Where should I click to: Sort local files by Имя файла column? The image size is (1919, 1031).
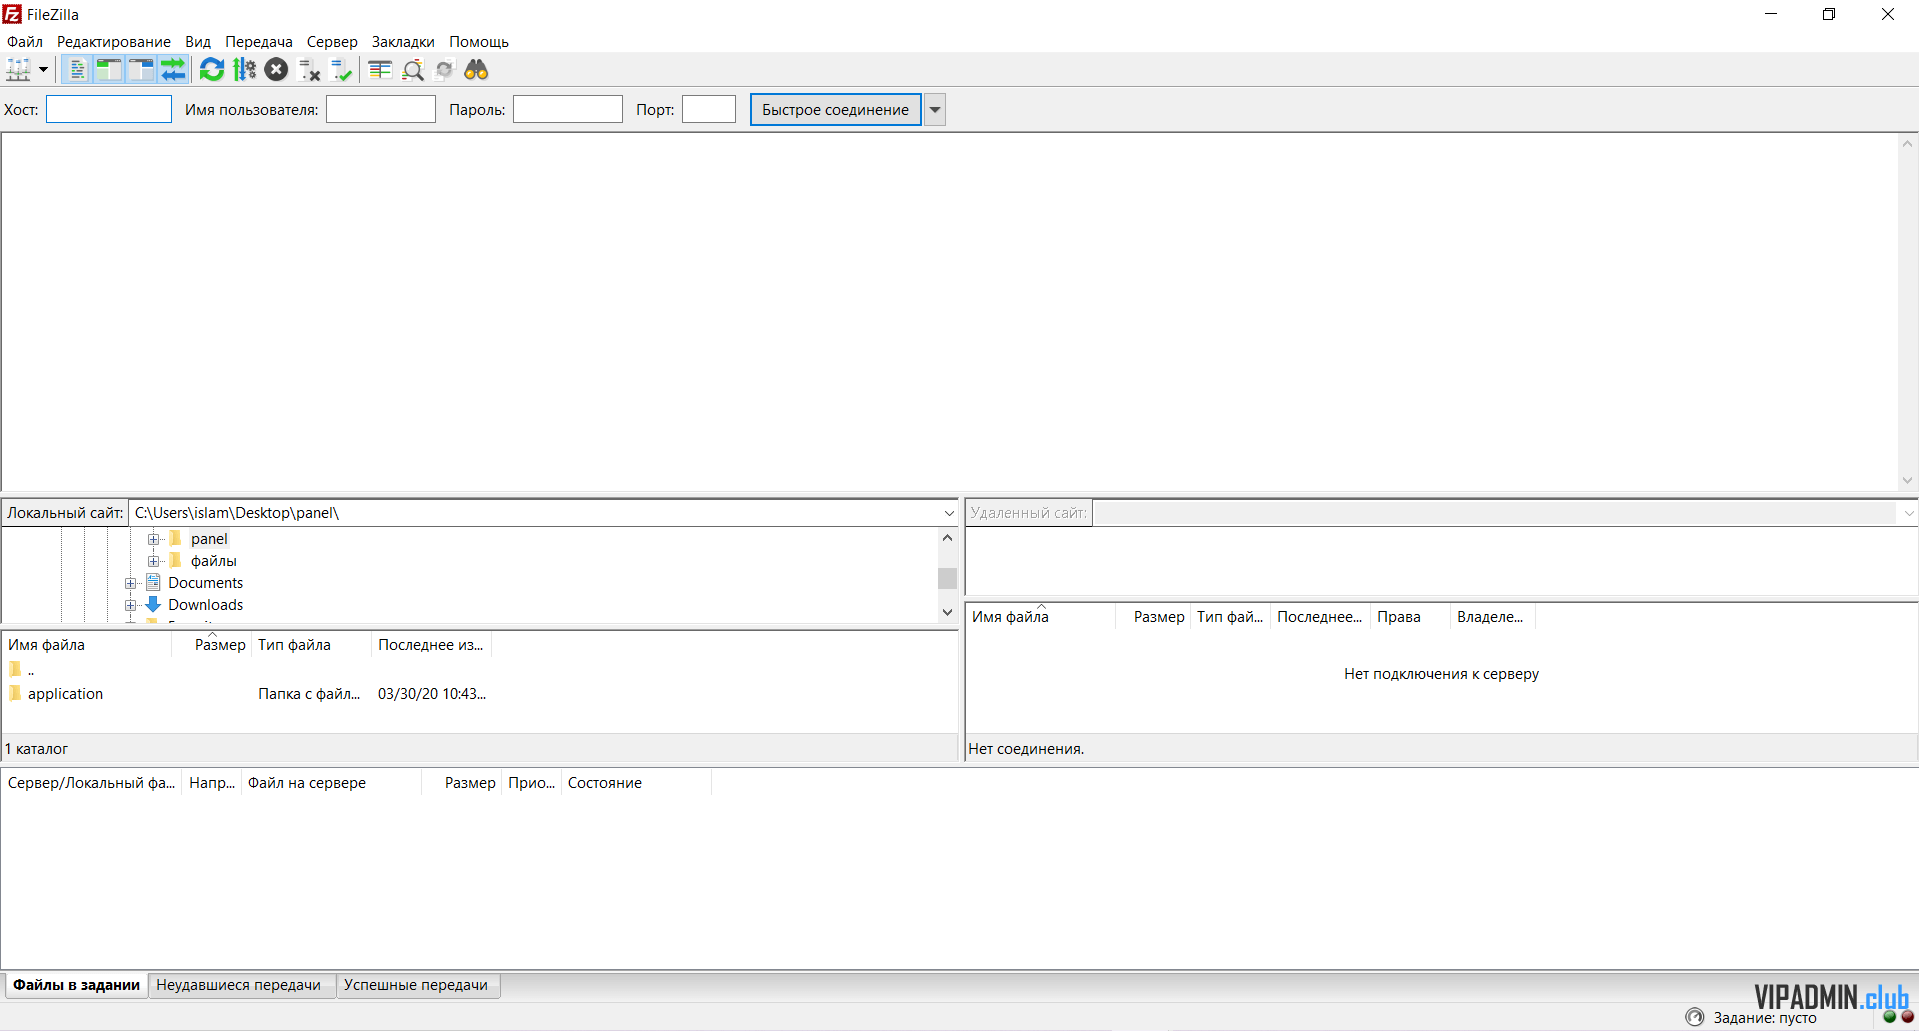pos(87,645)
